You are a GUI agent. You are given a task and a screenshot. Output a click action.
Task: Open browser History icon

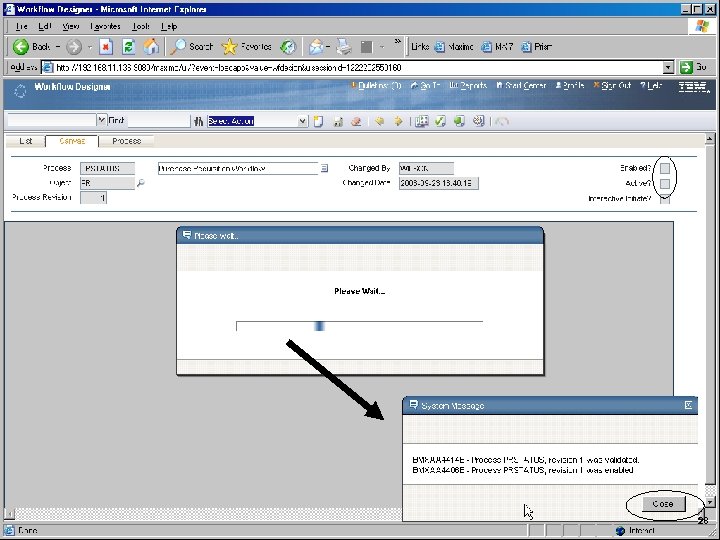[x=288, y=46]
